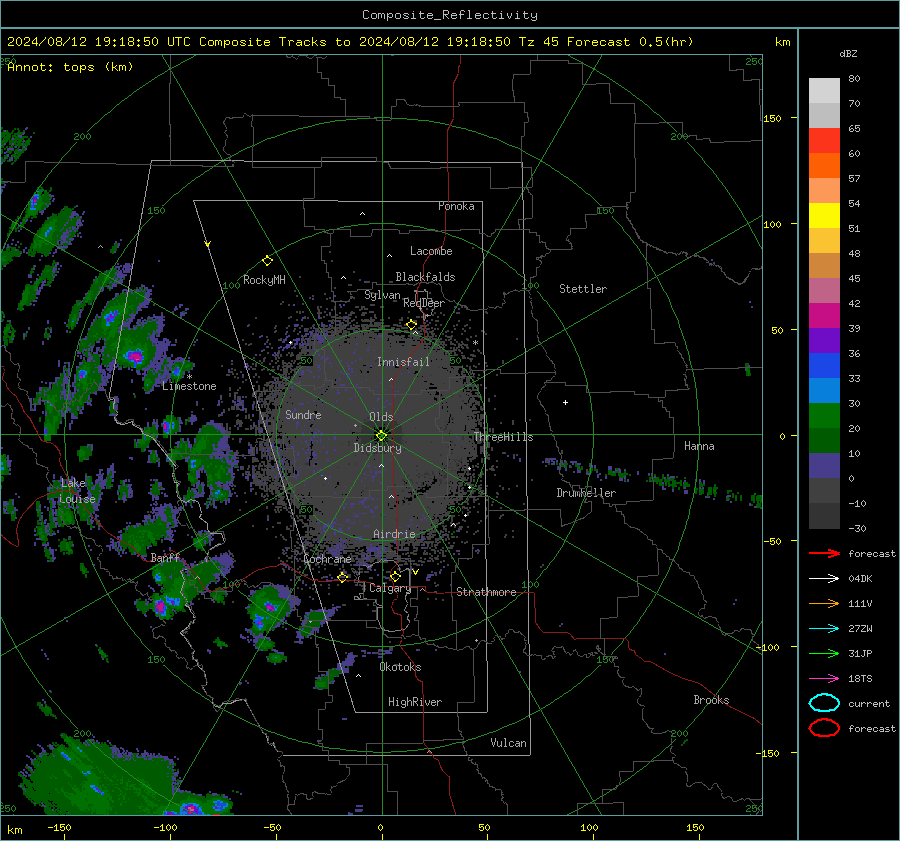
Task: Click the orange 111V arrow icon
Action: click(824, 603)
